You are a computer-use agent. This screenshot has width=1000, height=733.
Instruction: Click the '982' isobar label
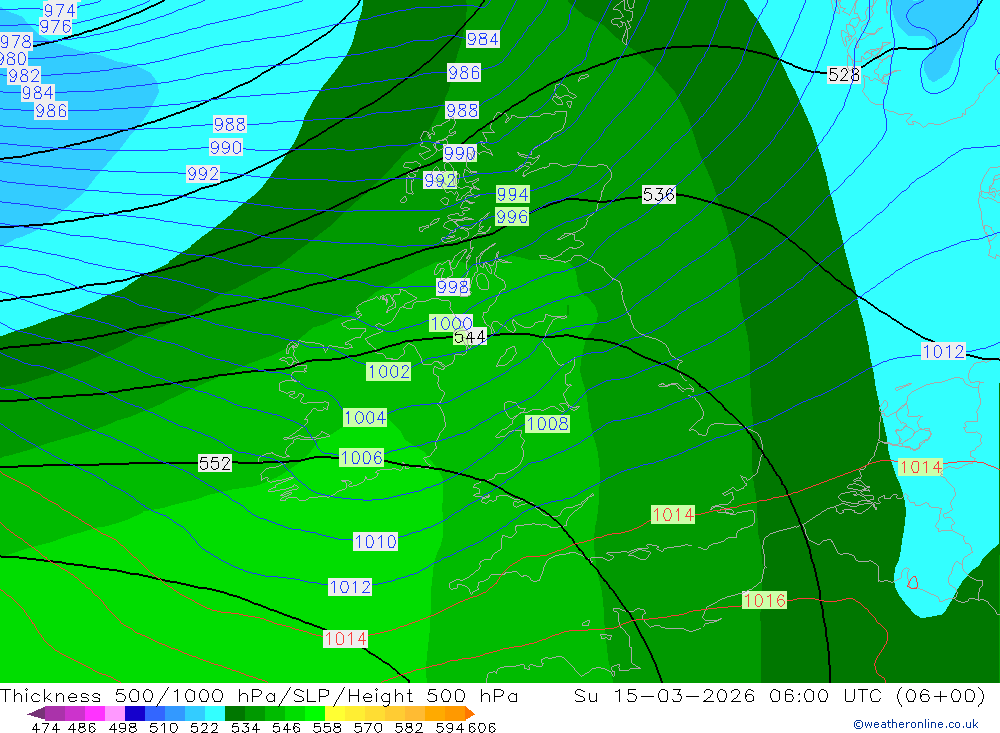[24, 76]
